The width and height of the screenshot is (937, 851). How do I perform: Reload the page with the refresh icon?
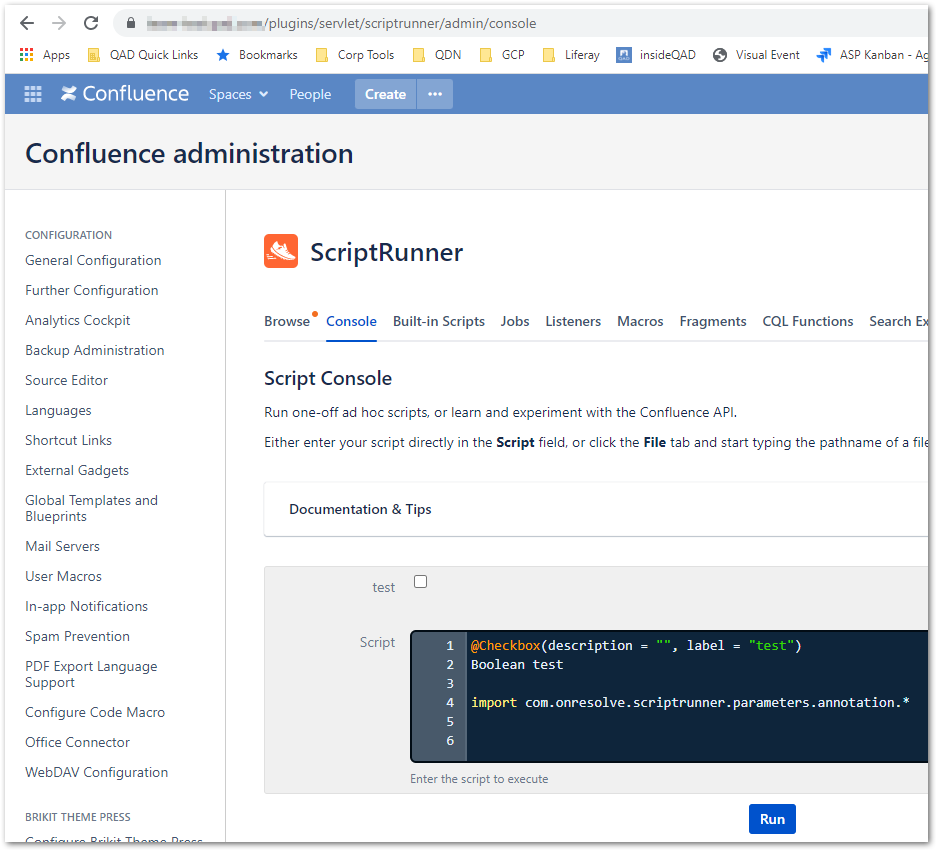coord(91,23)
